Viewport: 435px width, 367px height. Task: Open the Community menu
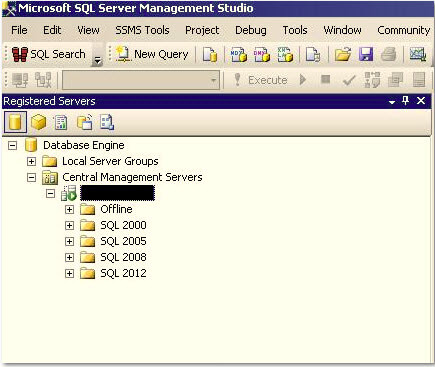tap(404, 30)
